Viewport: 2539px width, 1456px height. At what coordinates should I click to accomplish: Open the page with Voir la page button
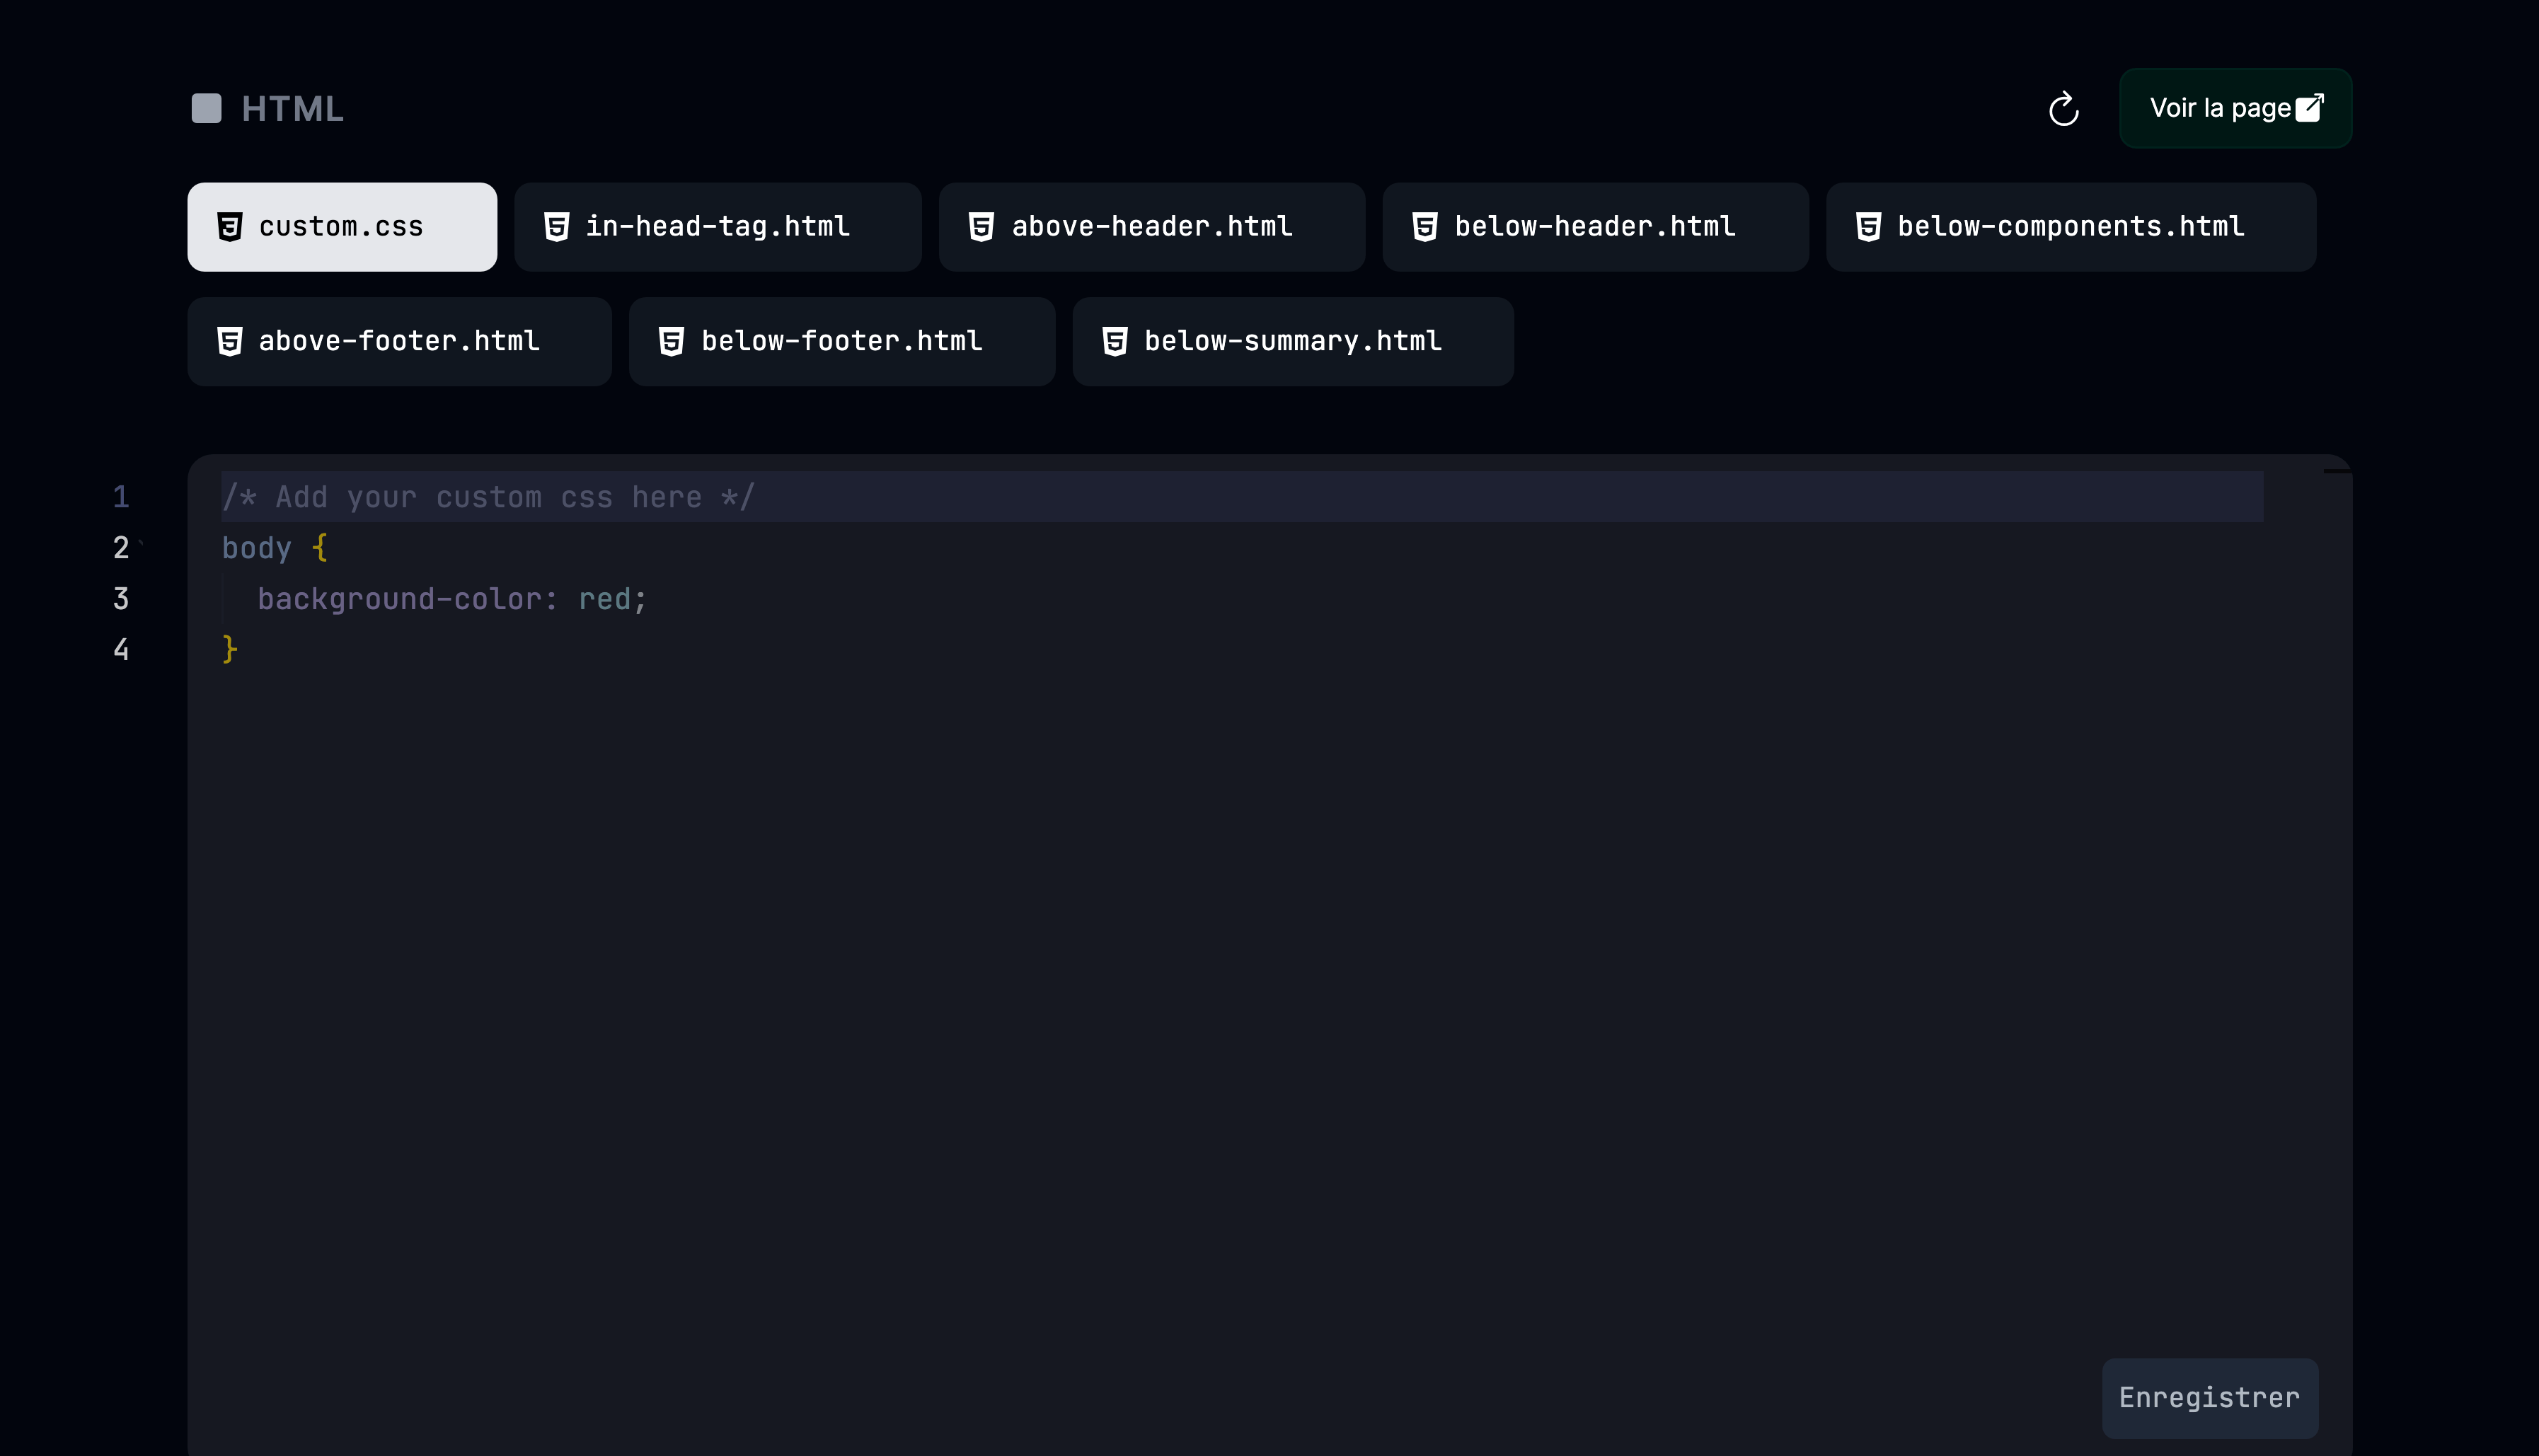(2235, 108)
